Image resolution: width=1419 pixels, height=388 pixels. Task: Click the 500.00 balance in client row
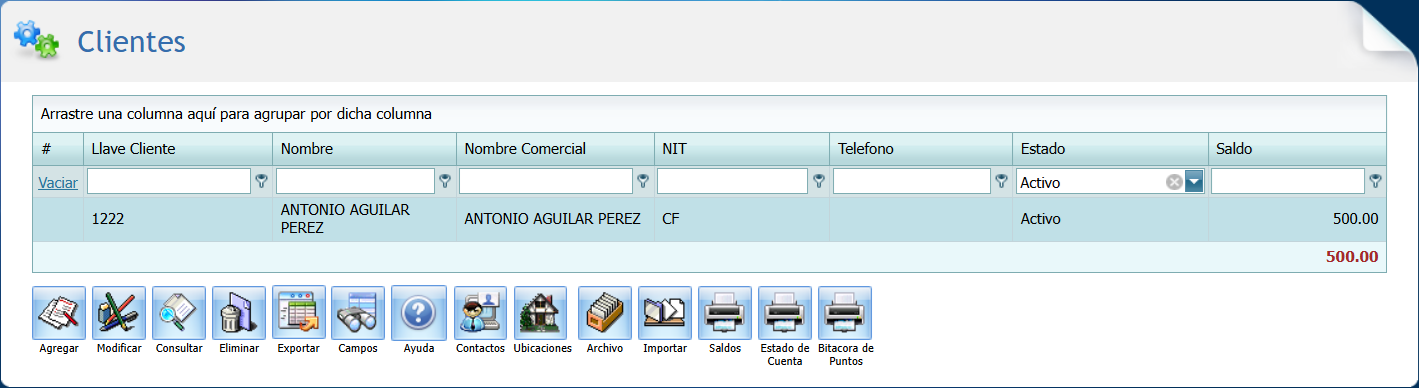(x=1356, y=219)
